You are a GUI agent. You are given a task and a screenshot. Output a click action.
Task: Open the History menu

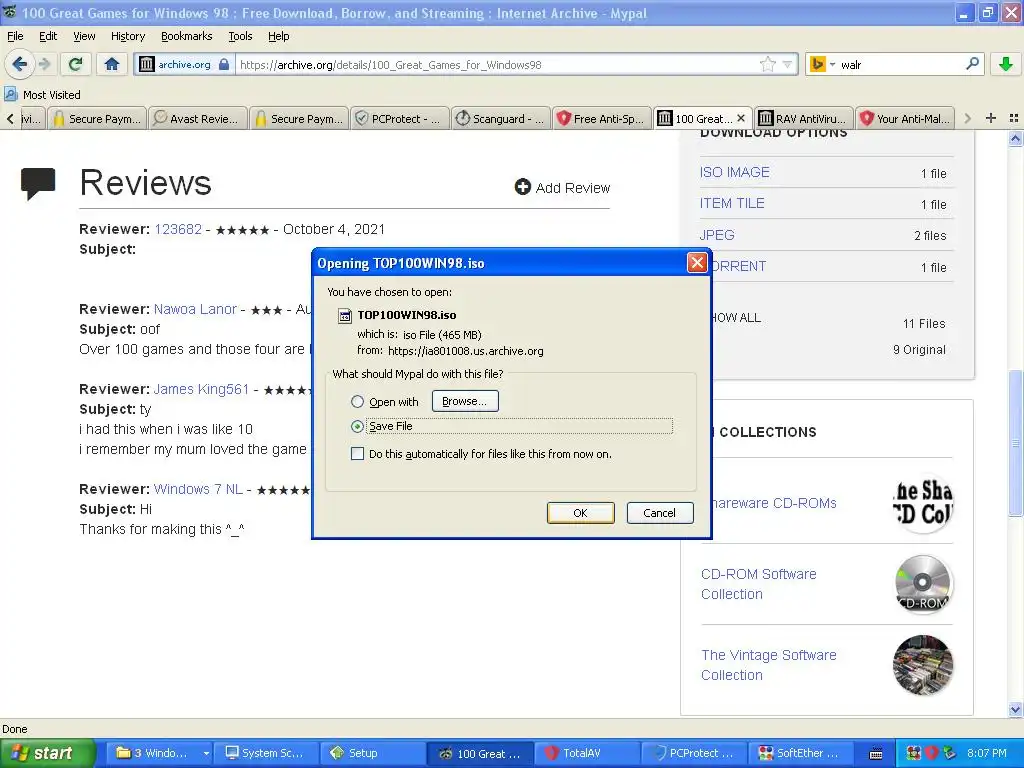128,36
